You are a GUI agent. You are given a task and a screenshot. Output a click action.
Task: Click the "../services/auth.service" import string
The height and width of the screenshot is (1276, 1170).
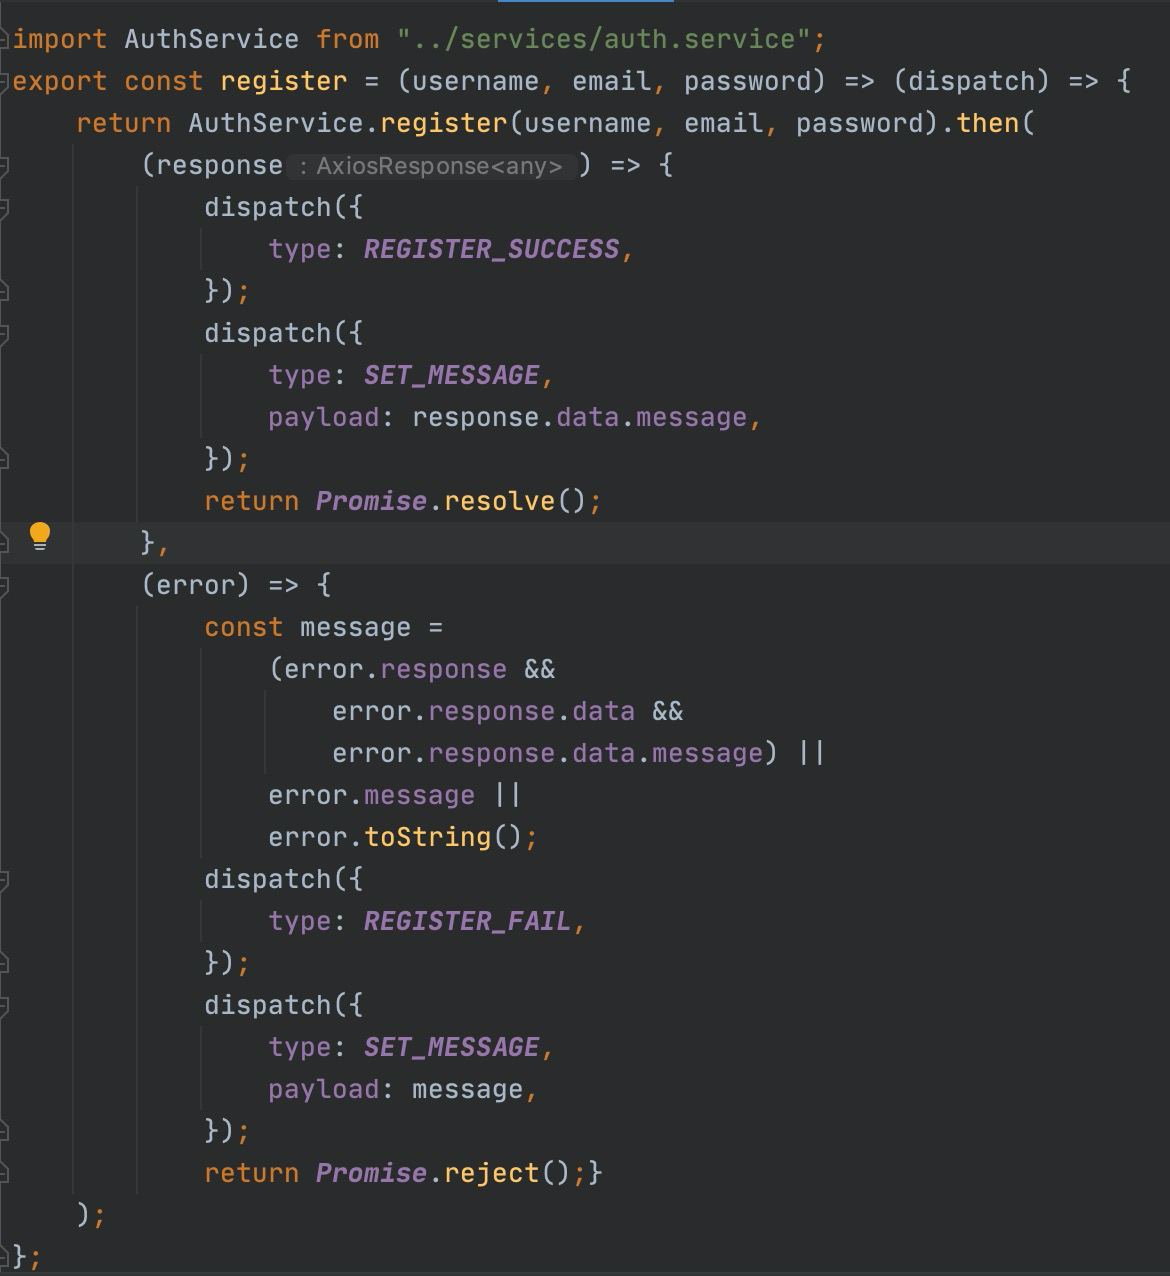pyautogui.click(x=603, y=39)
